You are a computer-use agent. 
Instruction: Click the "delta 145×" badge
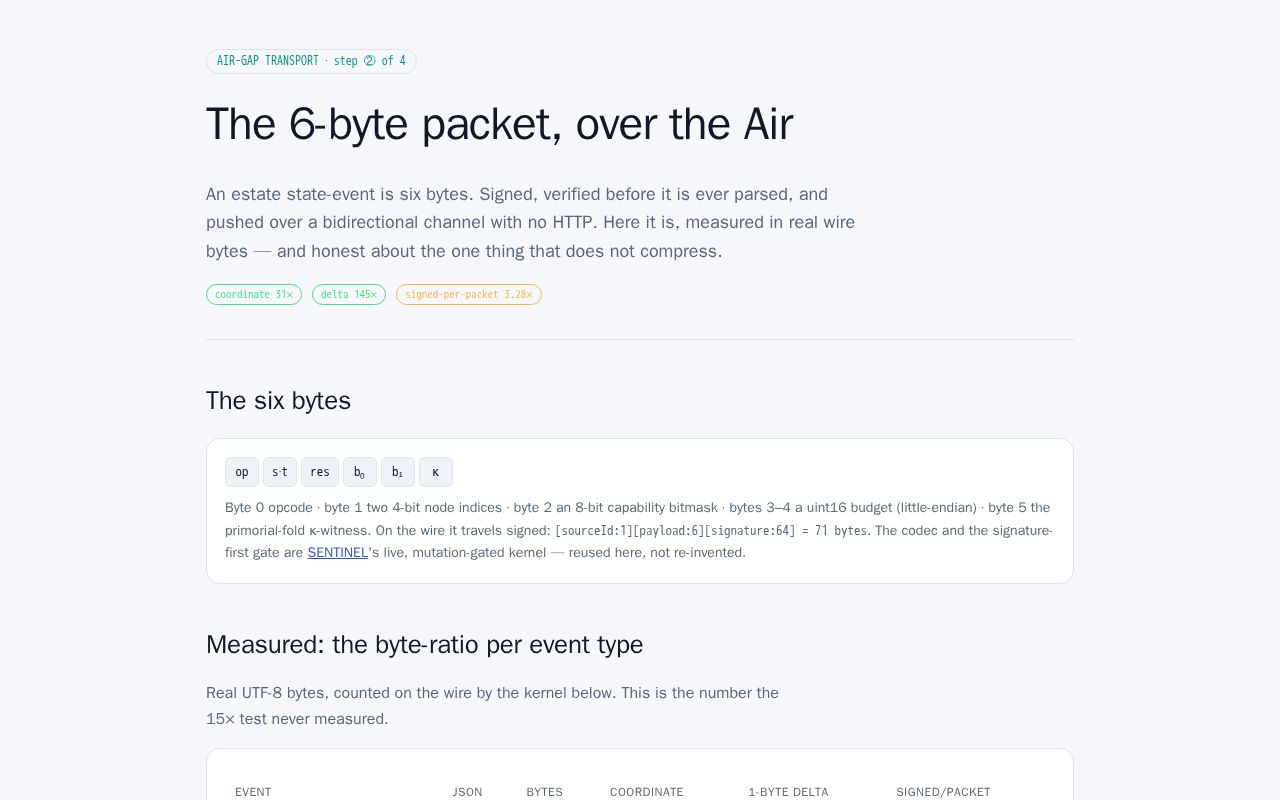tap(349, 295)
